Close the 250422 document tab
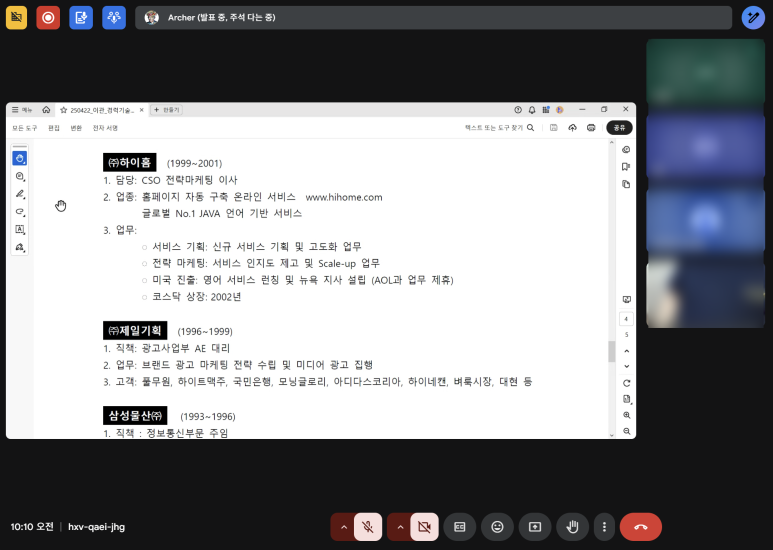The image size is (773, 550). click(x=141, y=110)
